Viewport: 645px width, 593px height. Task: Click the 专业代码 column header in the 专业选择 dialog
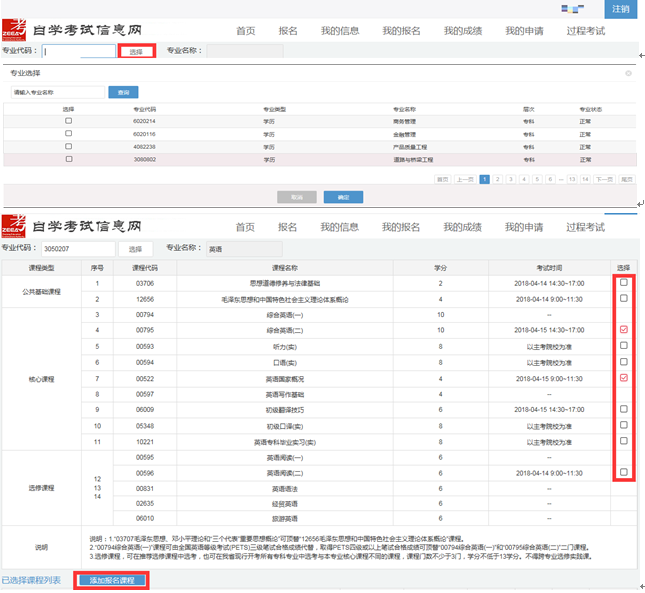tap(145, 109)
